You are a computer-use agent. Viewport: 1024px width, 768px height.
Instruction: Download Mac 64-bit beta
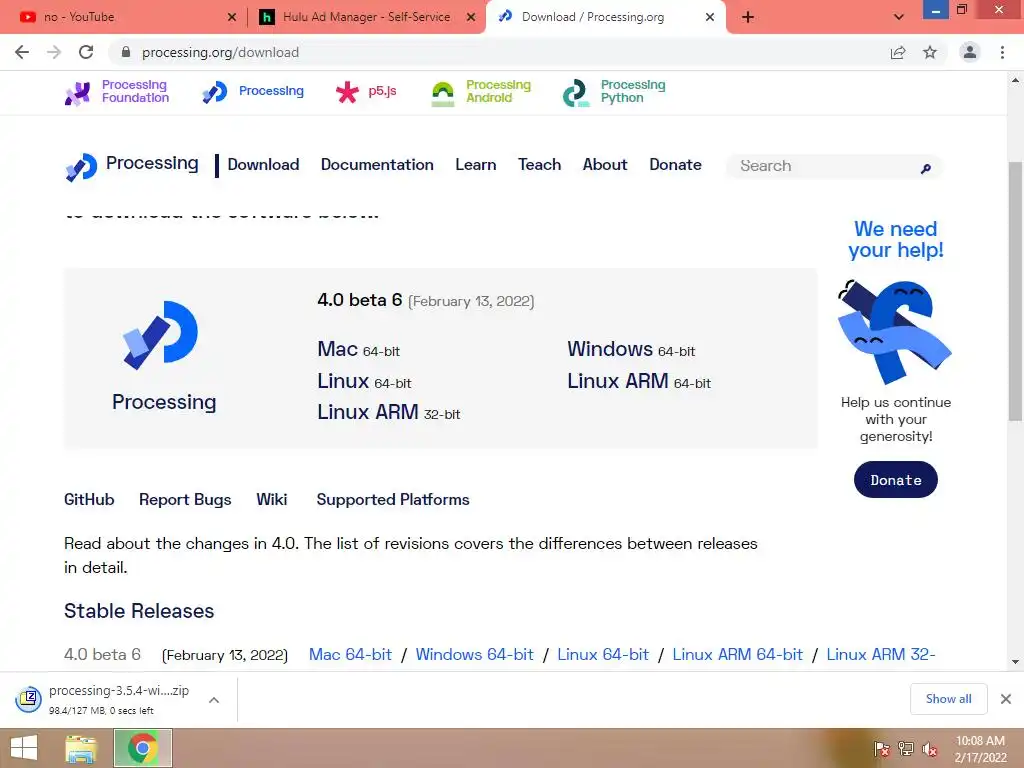(359, 349)
